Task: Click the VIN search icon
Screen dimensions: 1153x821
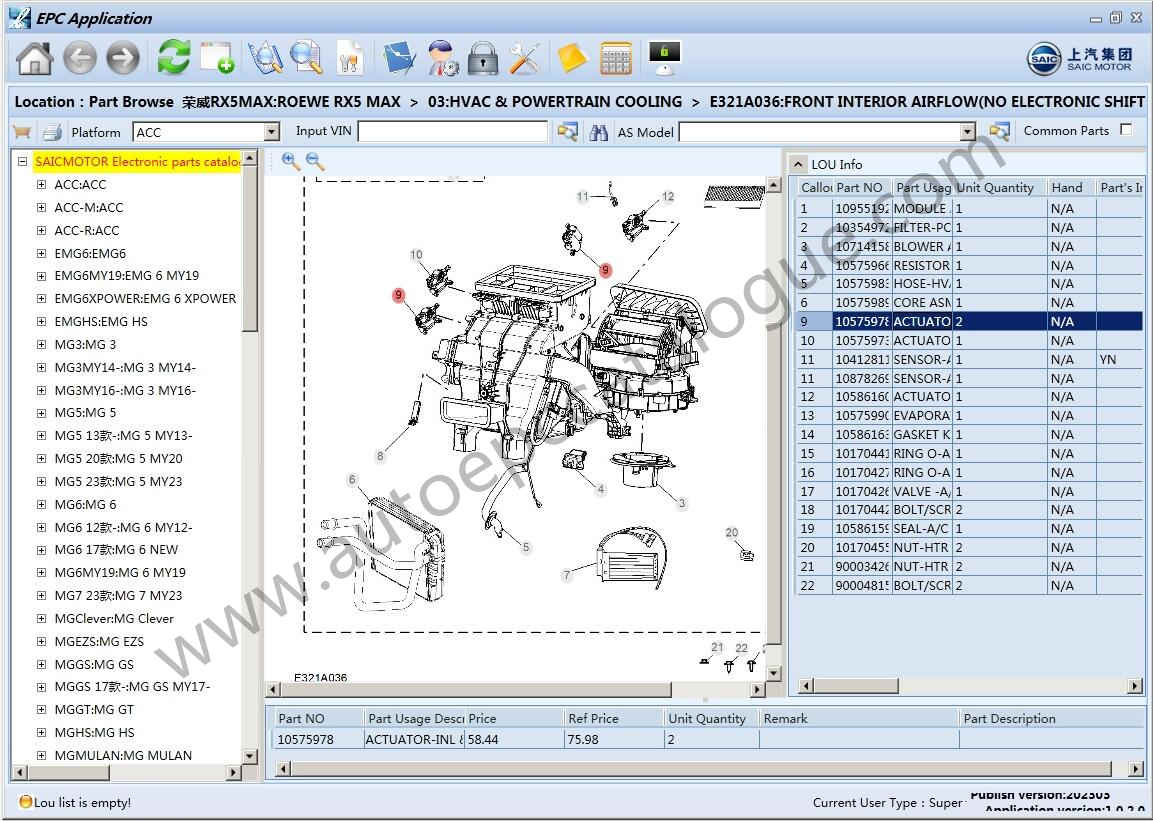Action: (x=567, y=132)
